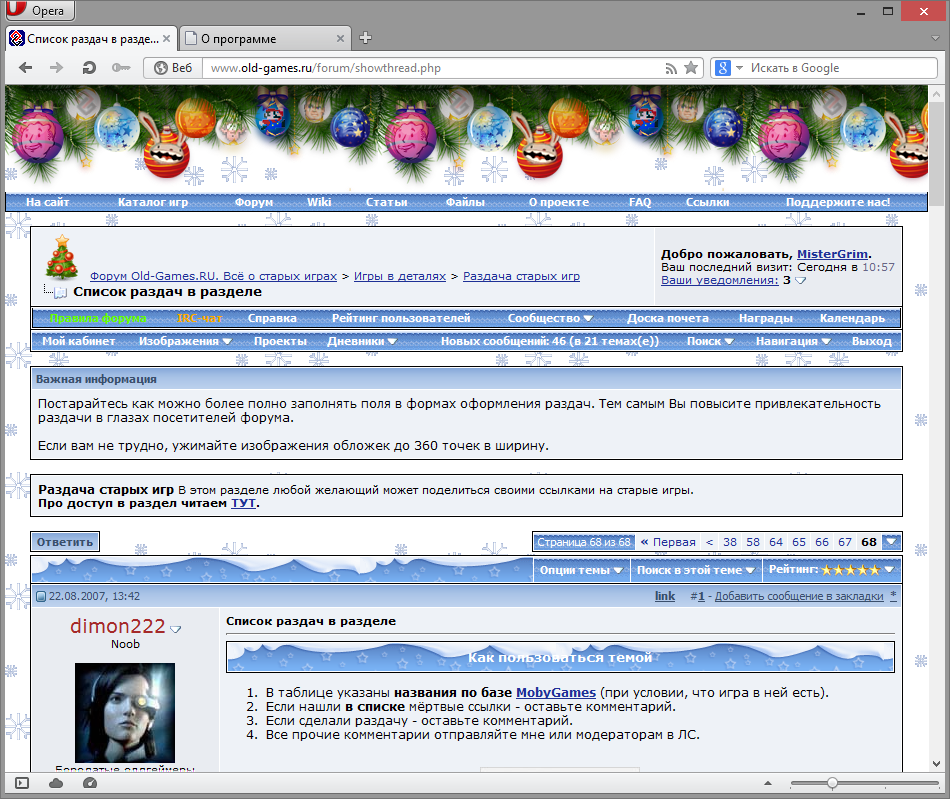This screenshot has width=950, height=799.
Task: Click the page vertical scrollbar
Action: coord(937,428)
